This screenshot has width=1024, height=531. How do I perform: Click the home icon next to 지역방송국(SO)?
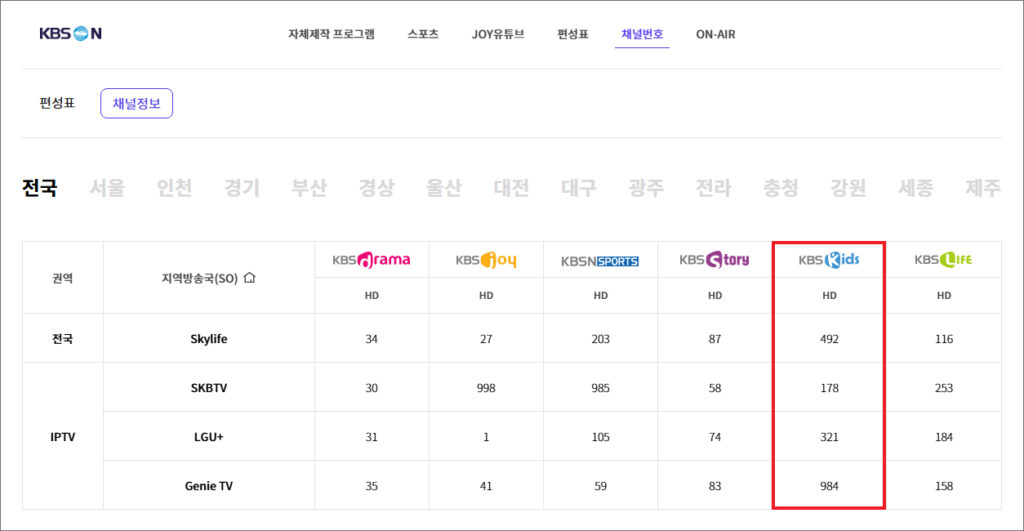[249, 278]
